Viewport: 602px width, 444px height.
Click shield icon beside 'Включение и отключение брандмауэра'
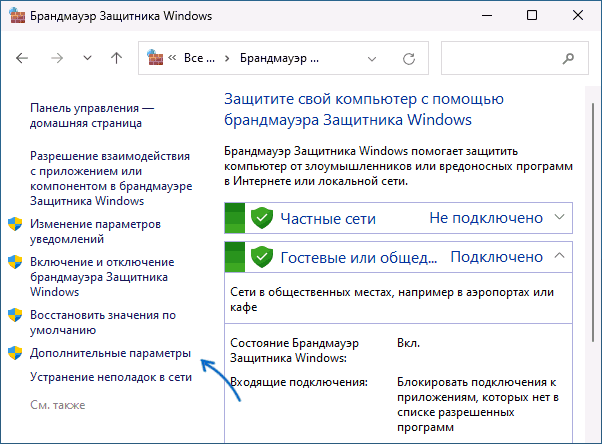point(15,262)
